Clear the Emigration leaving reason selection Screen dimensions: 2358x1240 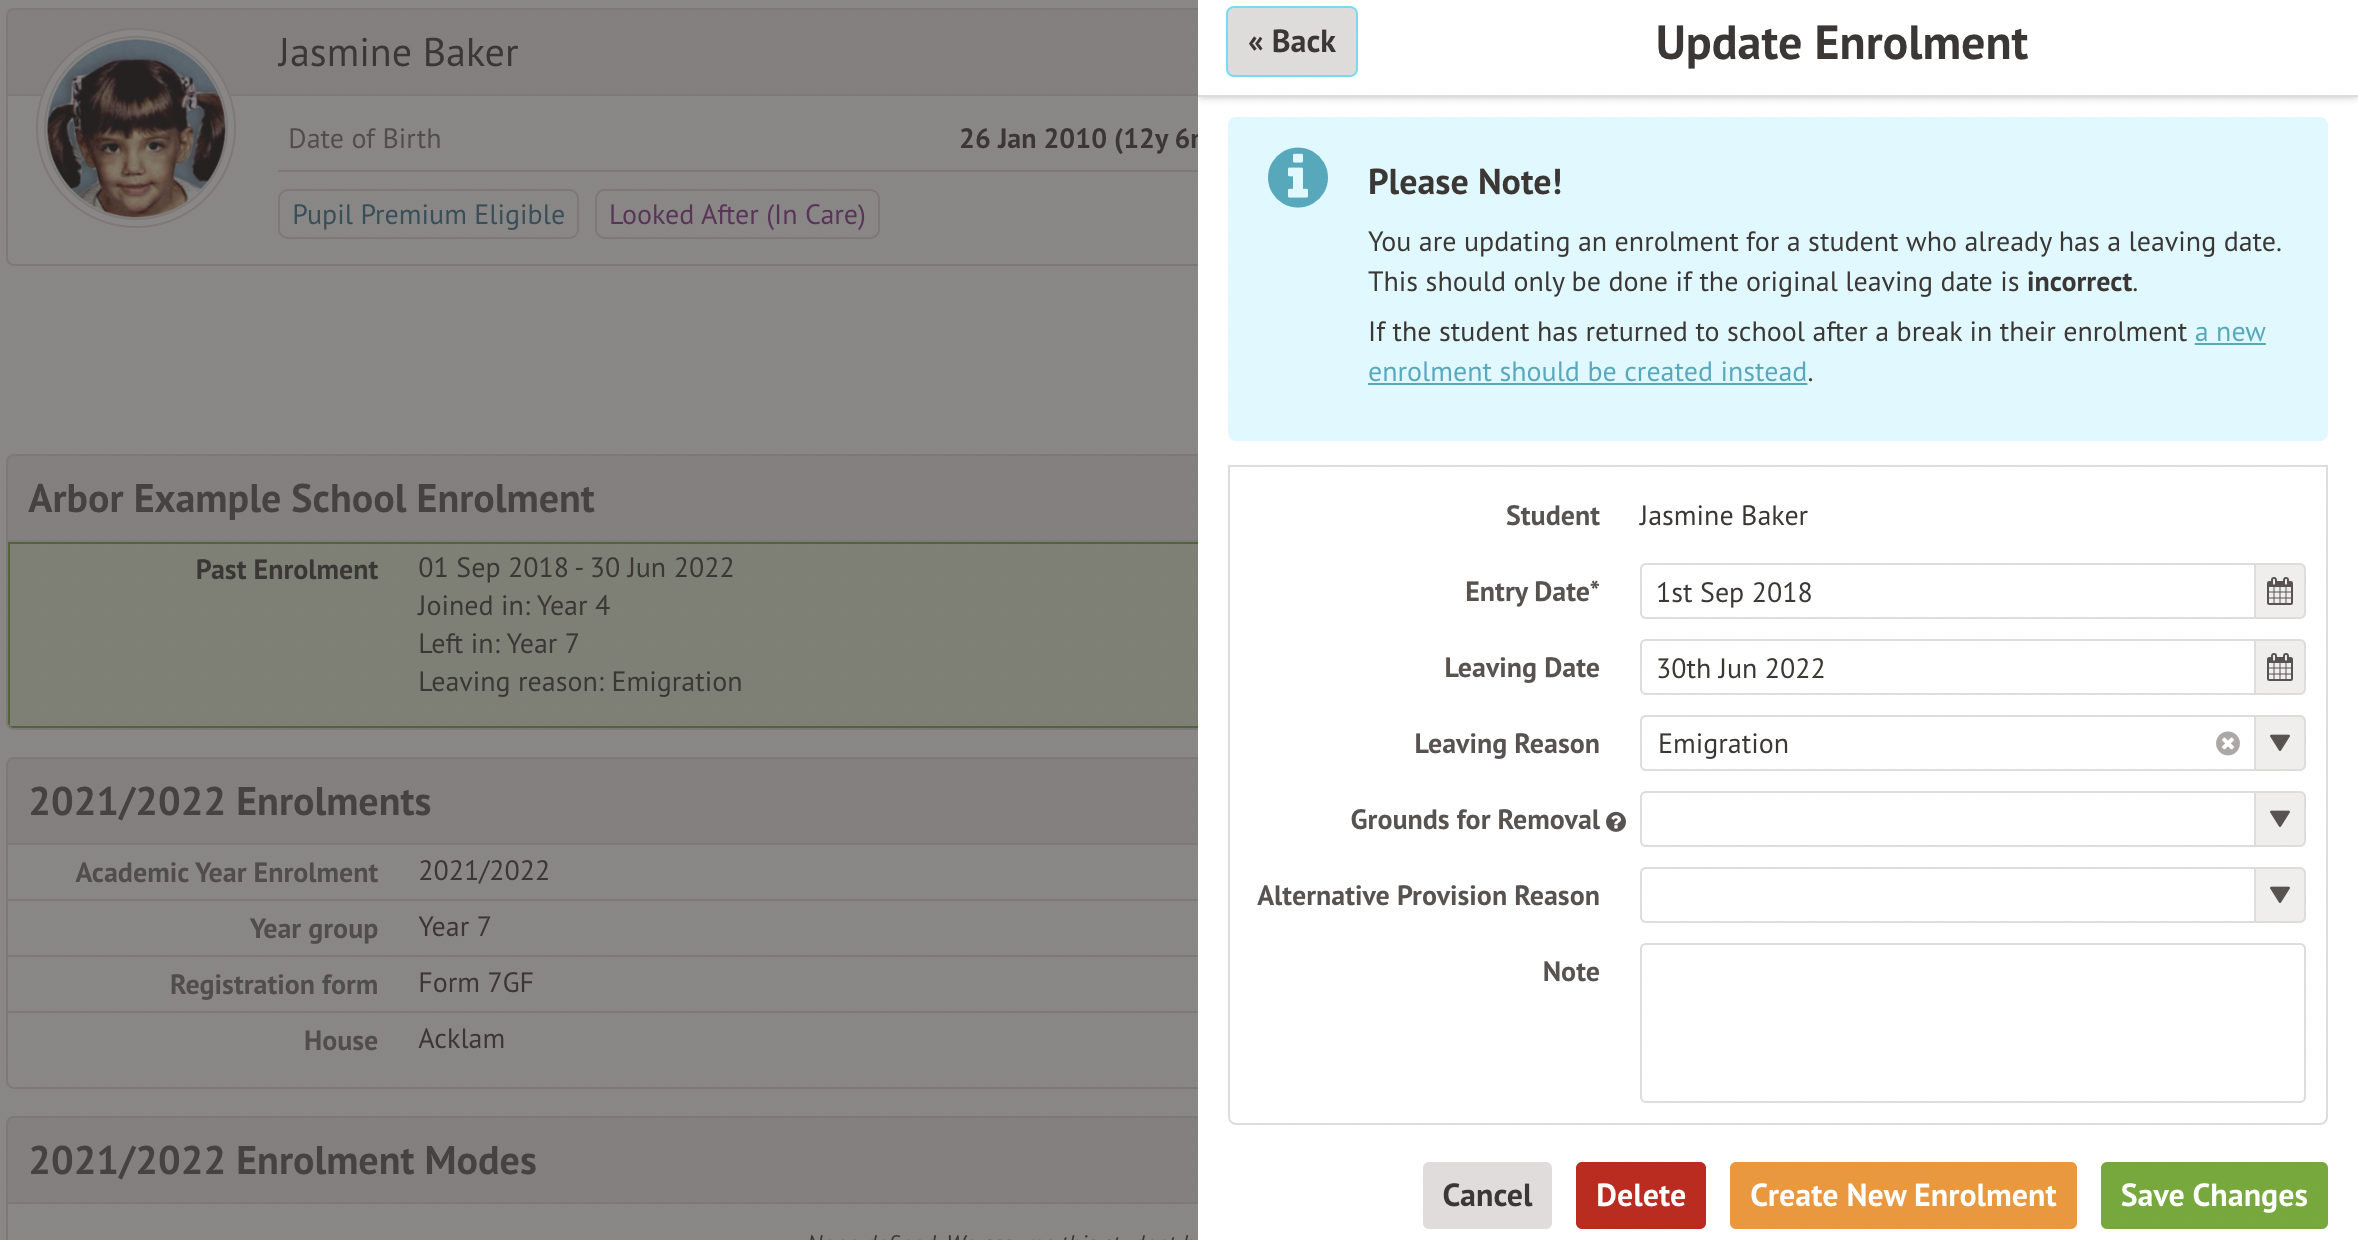coord(2227,743)
